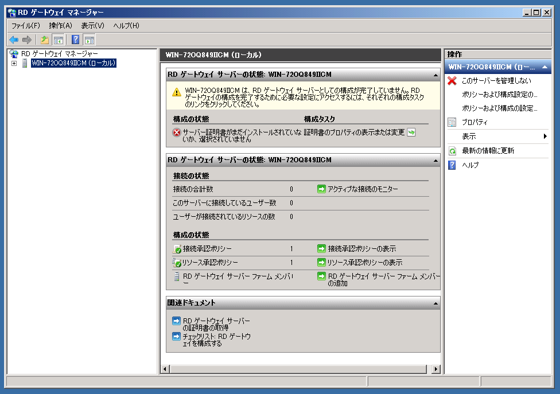Open プロパティ from the actions pane

[x=475, y=122]
